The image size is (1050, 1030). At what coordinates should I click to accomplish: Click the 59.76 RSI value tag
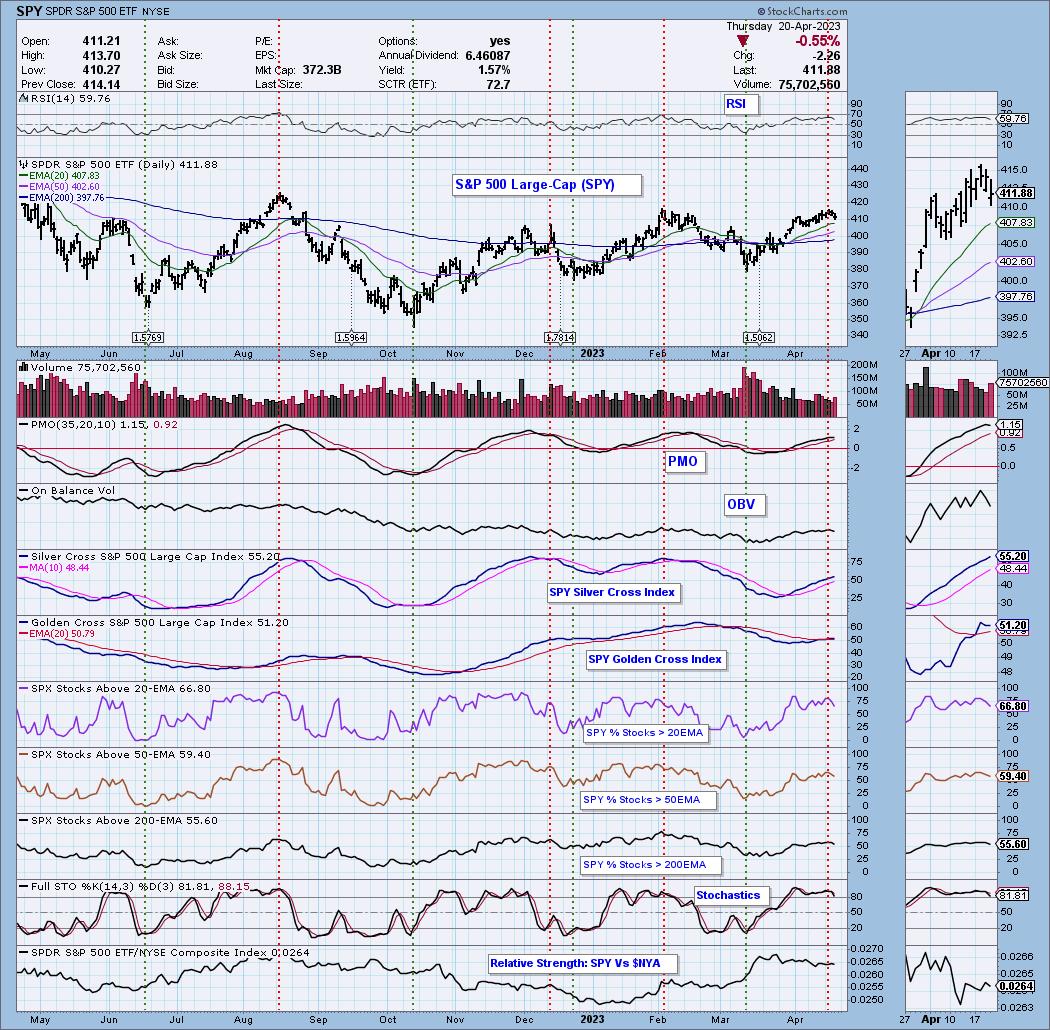(x=1013, y=119)
